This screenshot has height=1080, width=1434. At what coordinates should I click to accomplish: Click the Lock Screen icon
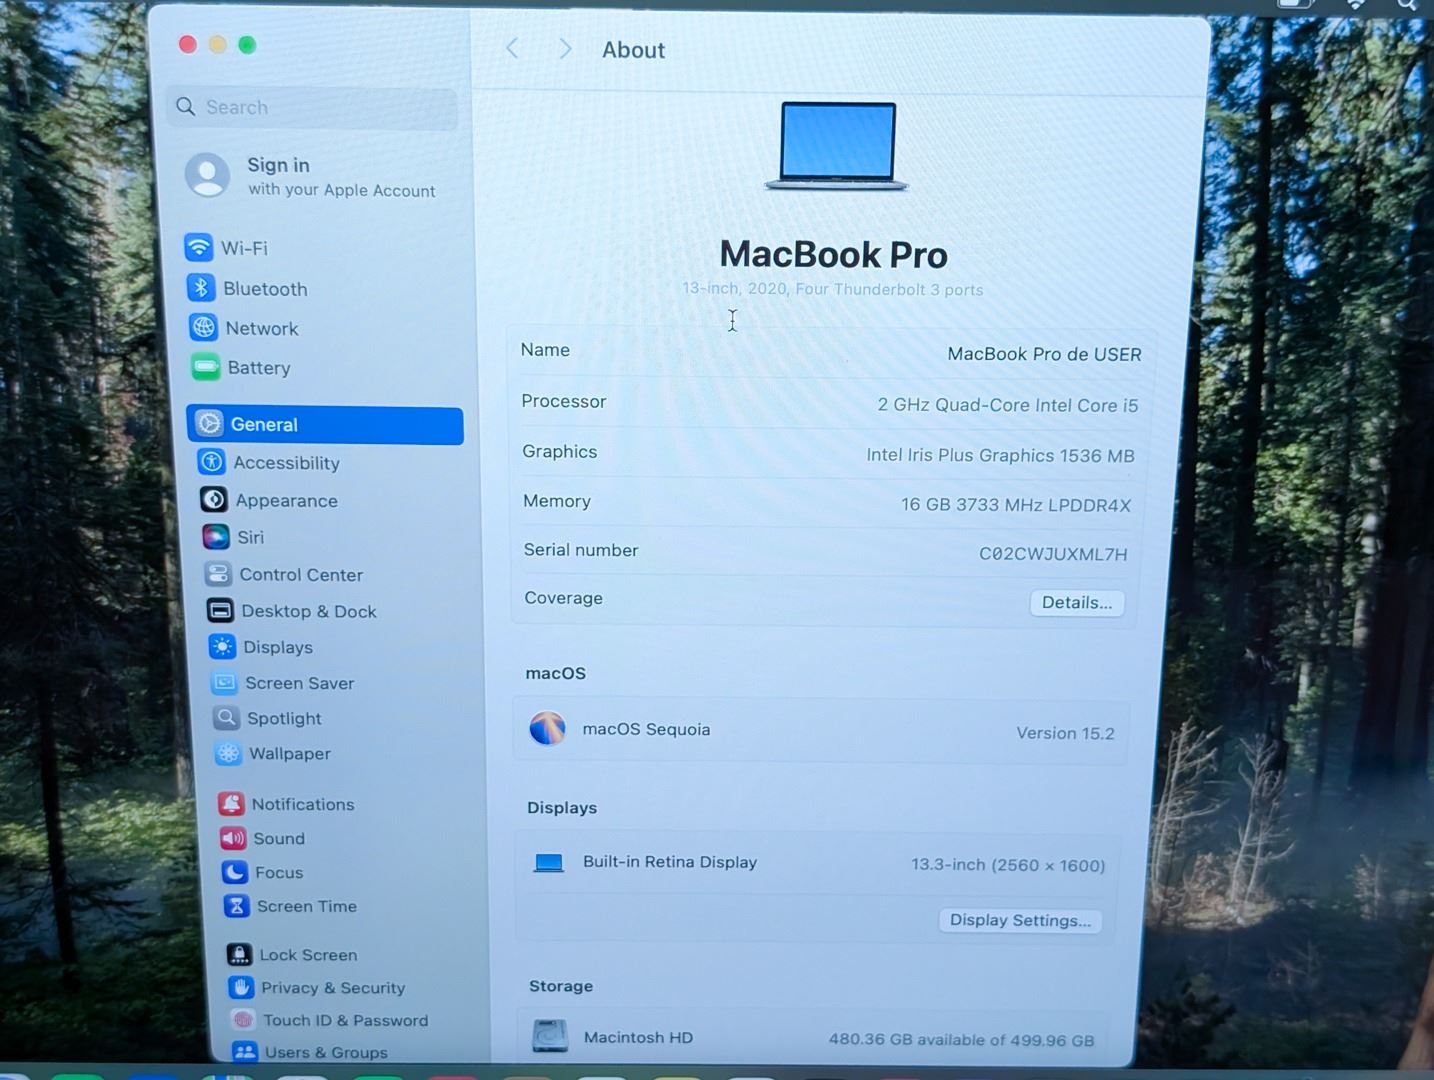tap(238, 955)
